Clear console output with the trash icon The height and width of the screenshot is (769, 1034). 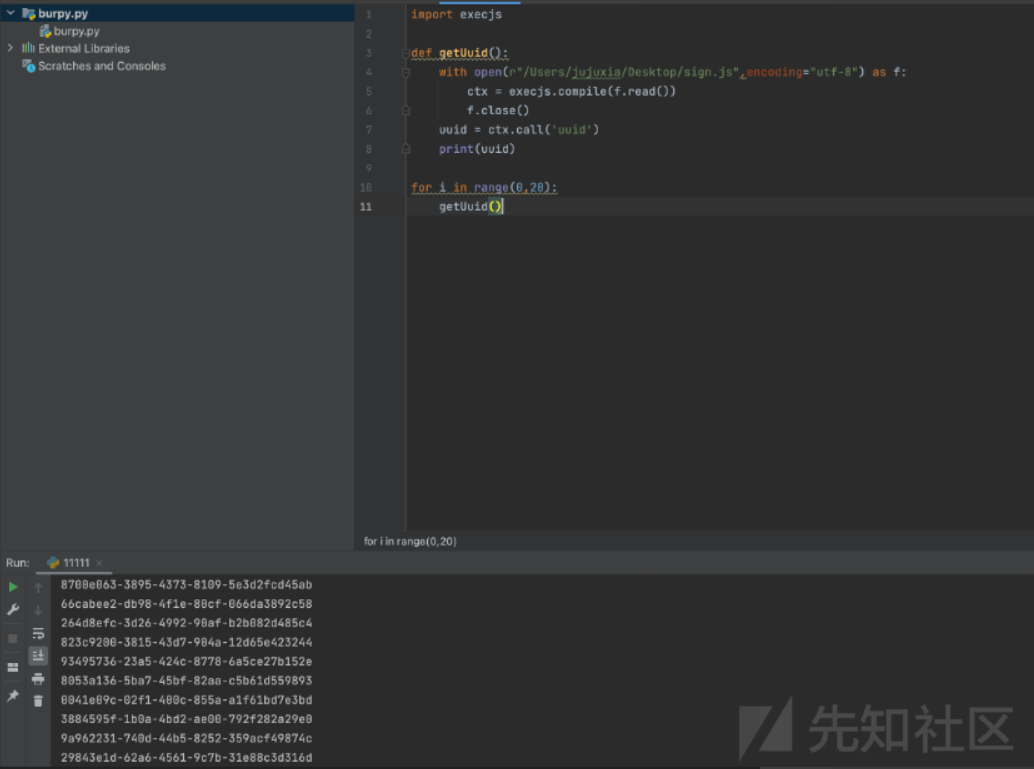click(x=38, y=700)
